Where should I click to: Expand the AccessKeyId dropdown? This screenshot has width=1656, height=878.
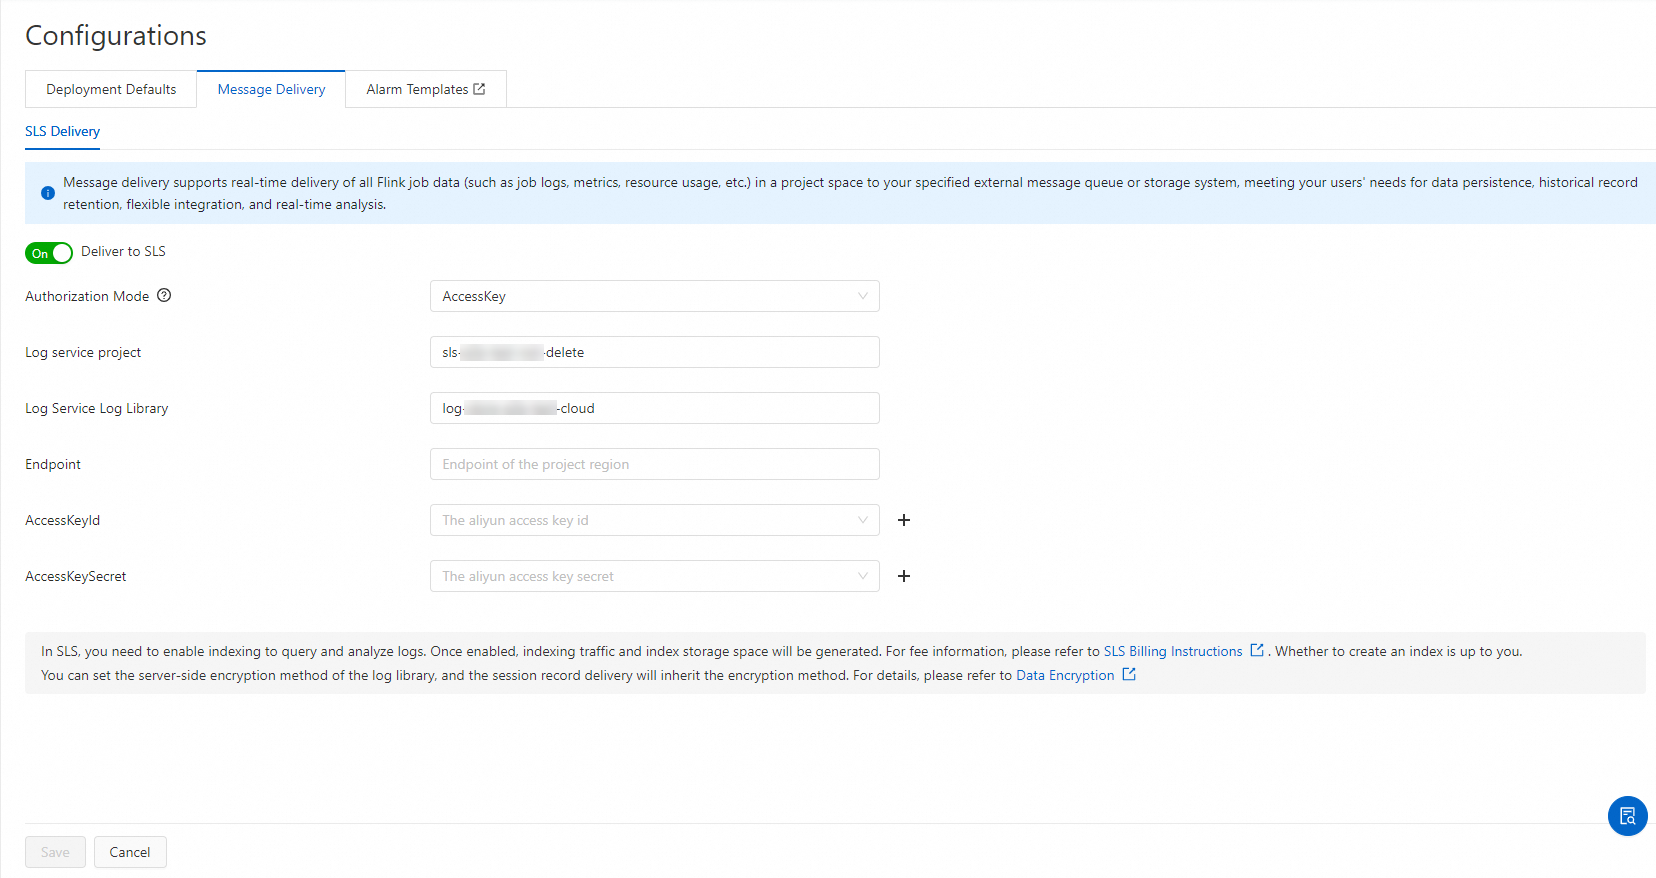[x=654, y=520]
